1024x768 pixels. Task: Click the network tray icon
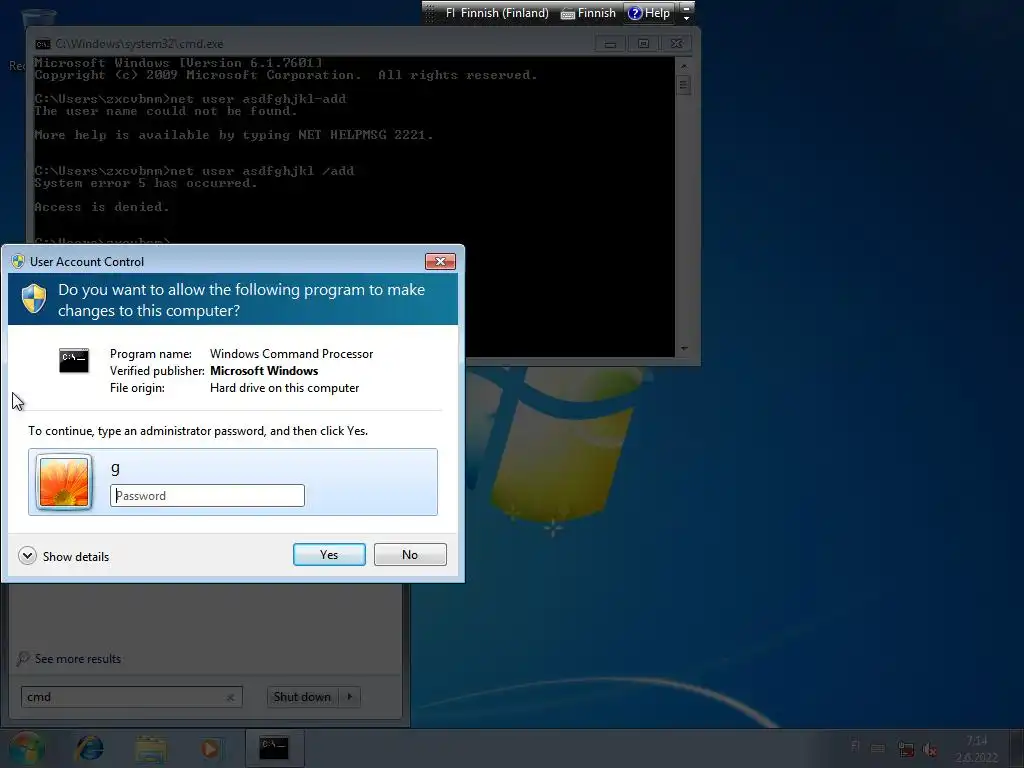pos(906,749)
